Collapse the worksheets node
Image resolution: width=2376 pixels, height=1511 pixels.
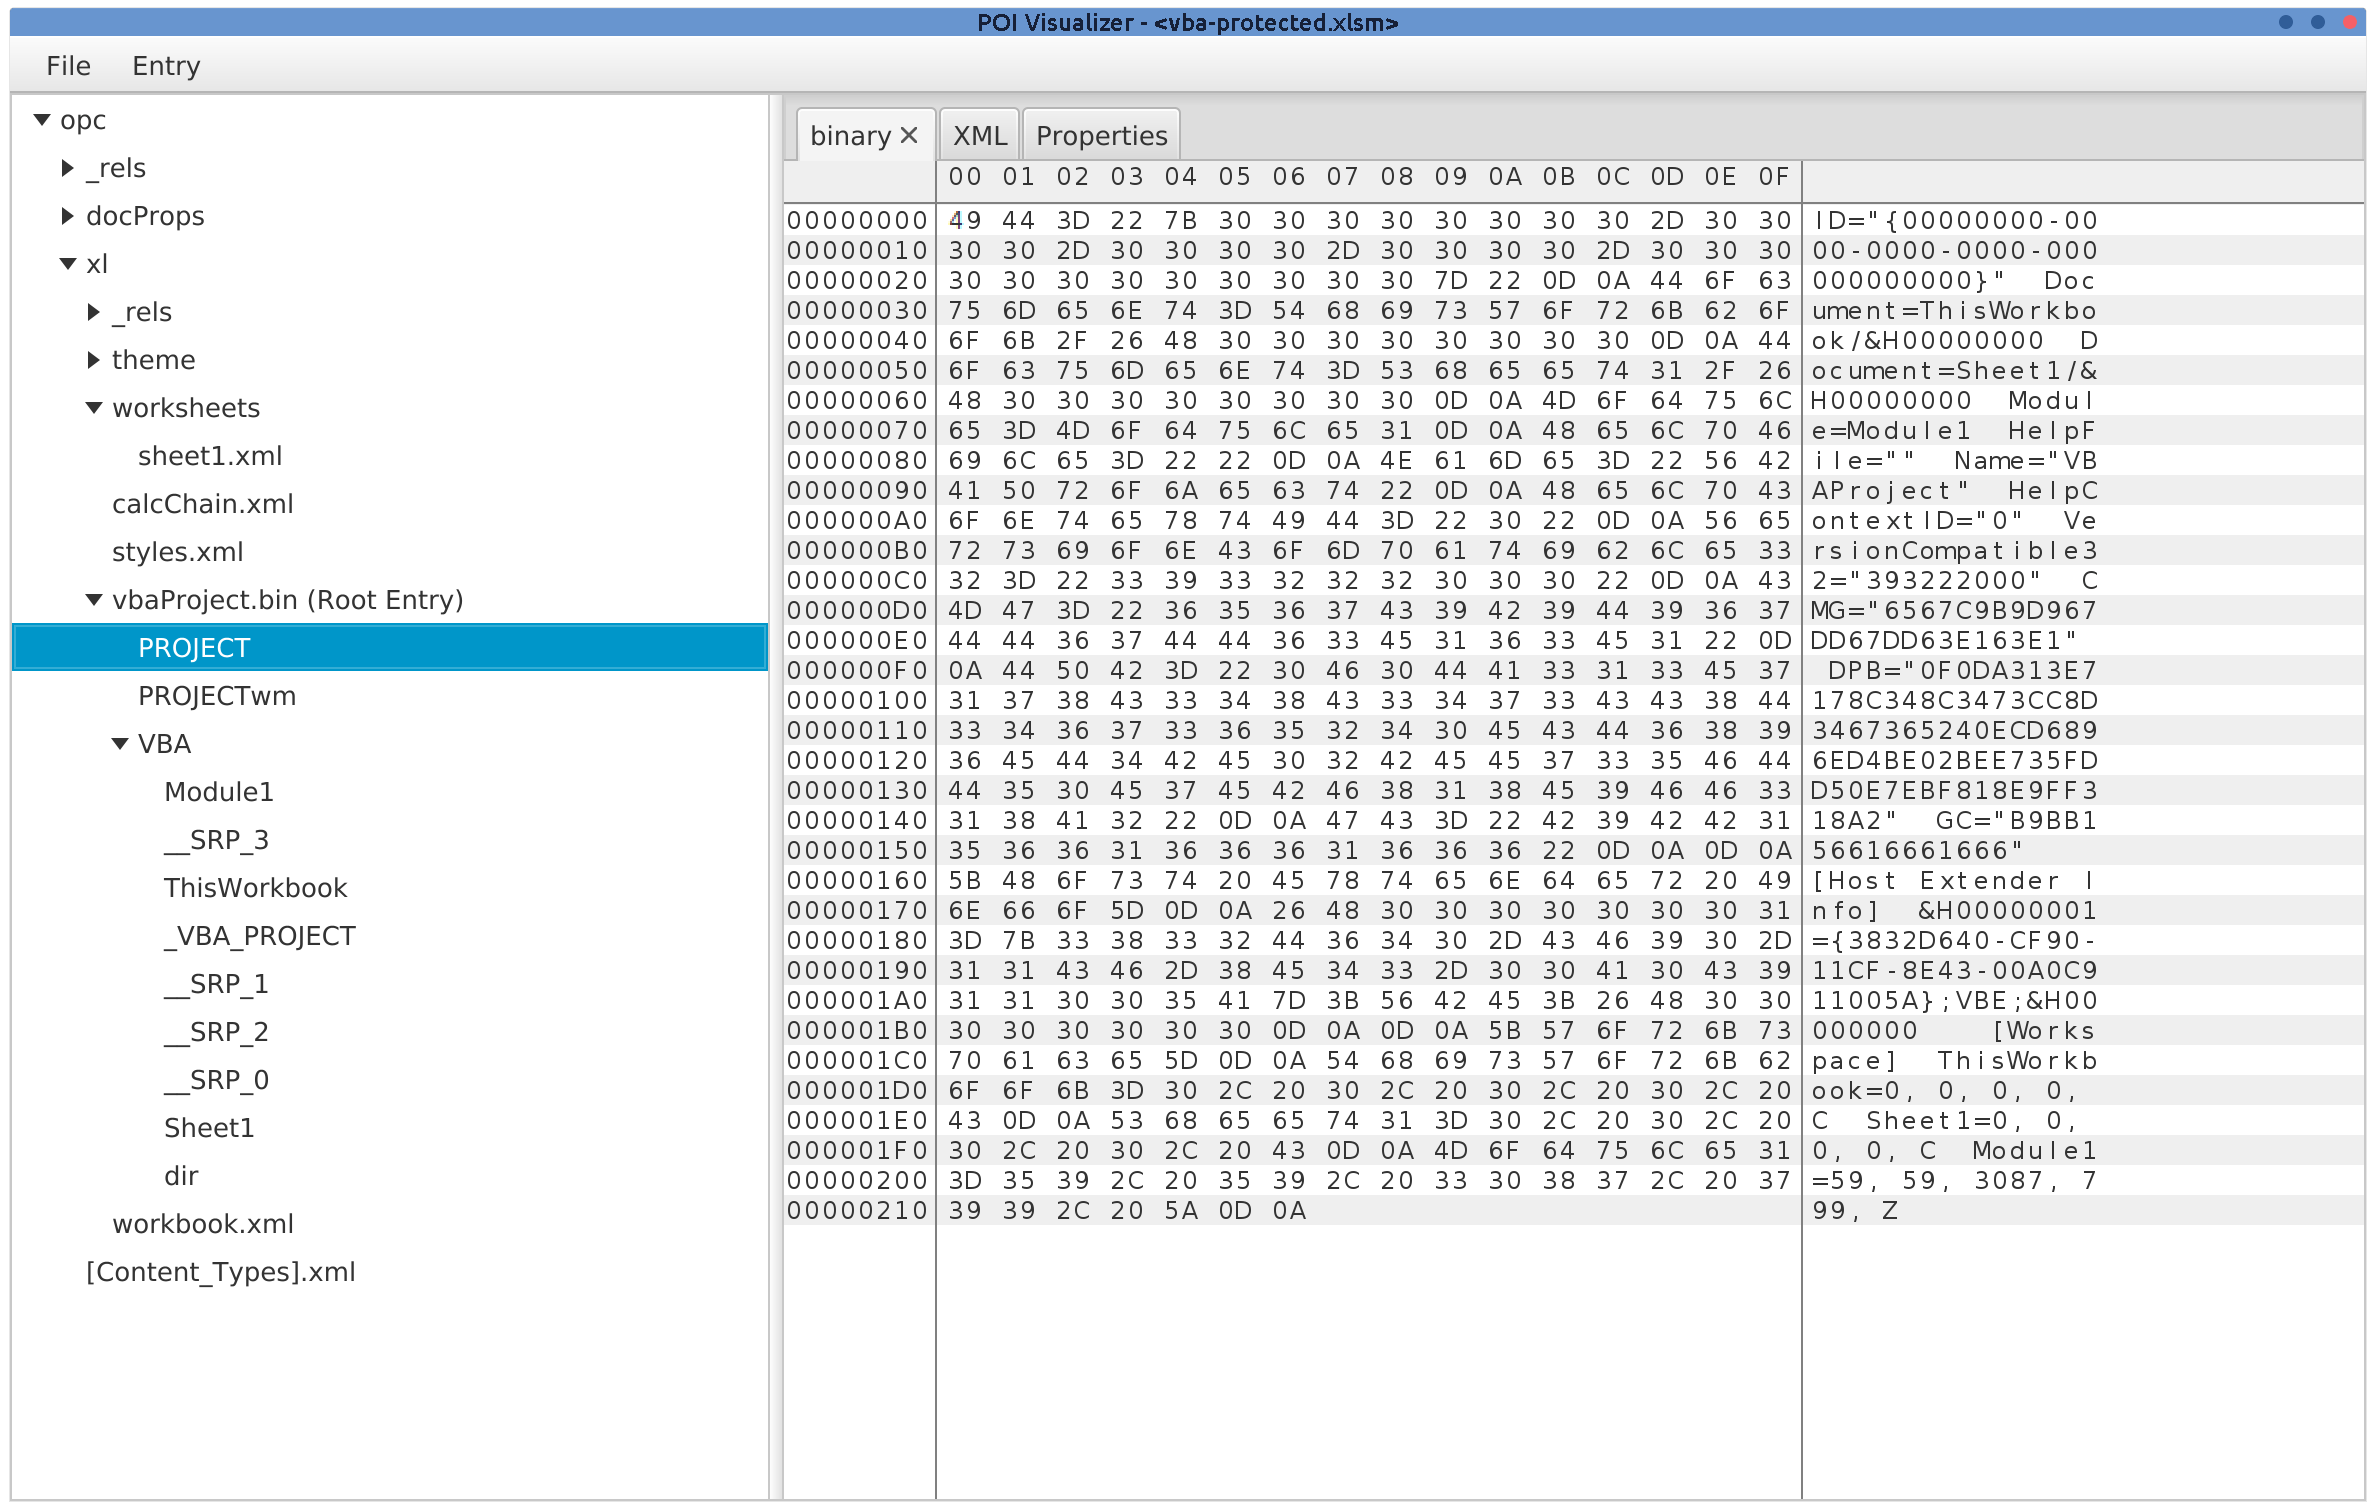pyautogui.click(x=92, y=406)
